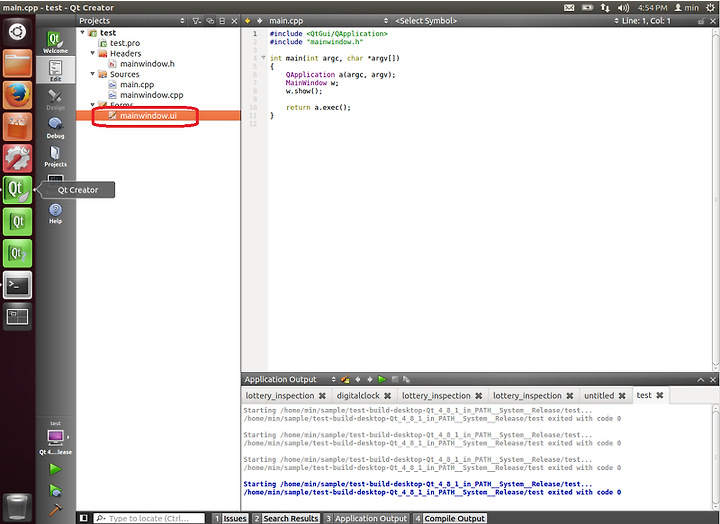Open Terminal from Ubuntu dock

coord(17,285)
